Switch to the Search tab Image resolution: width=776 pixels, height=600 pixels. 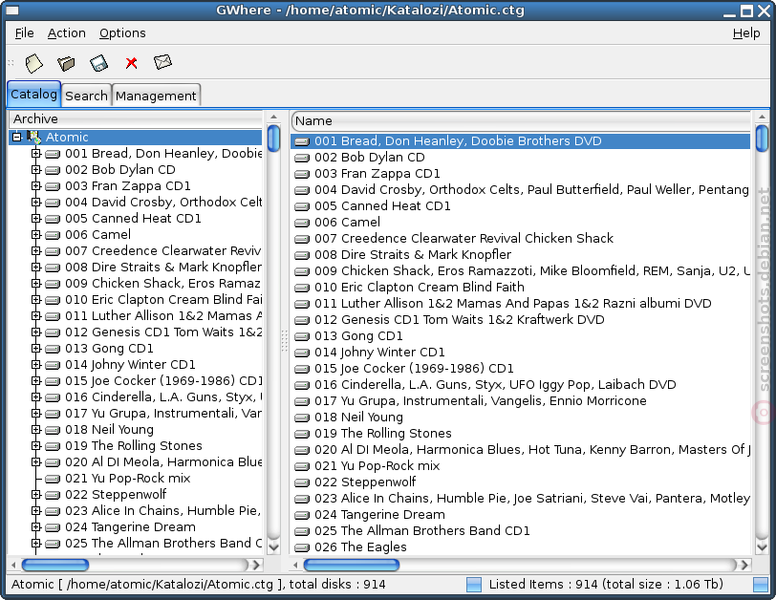(x=86, y=96)
